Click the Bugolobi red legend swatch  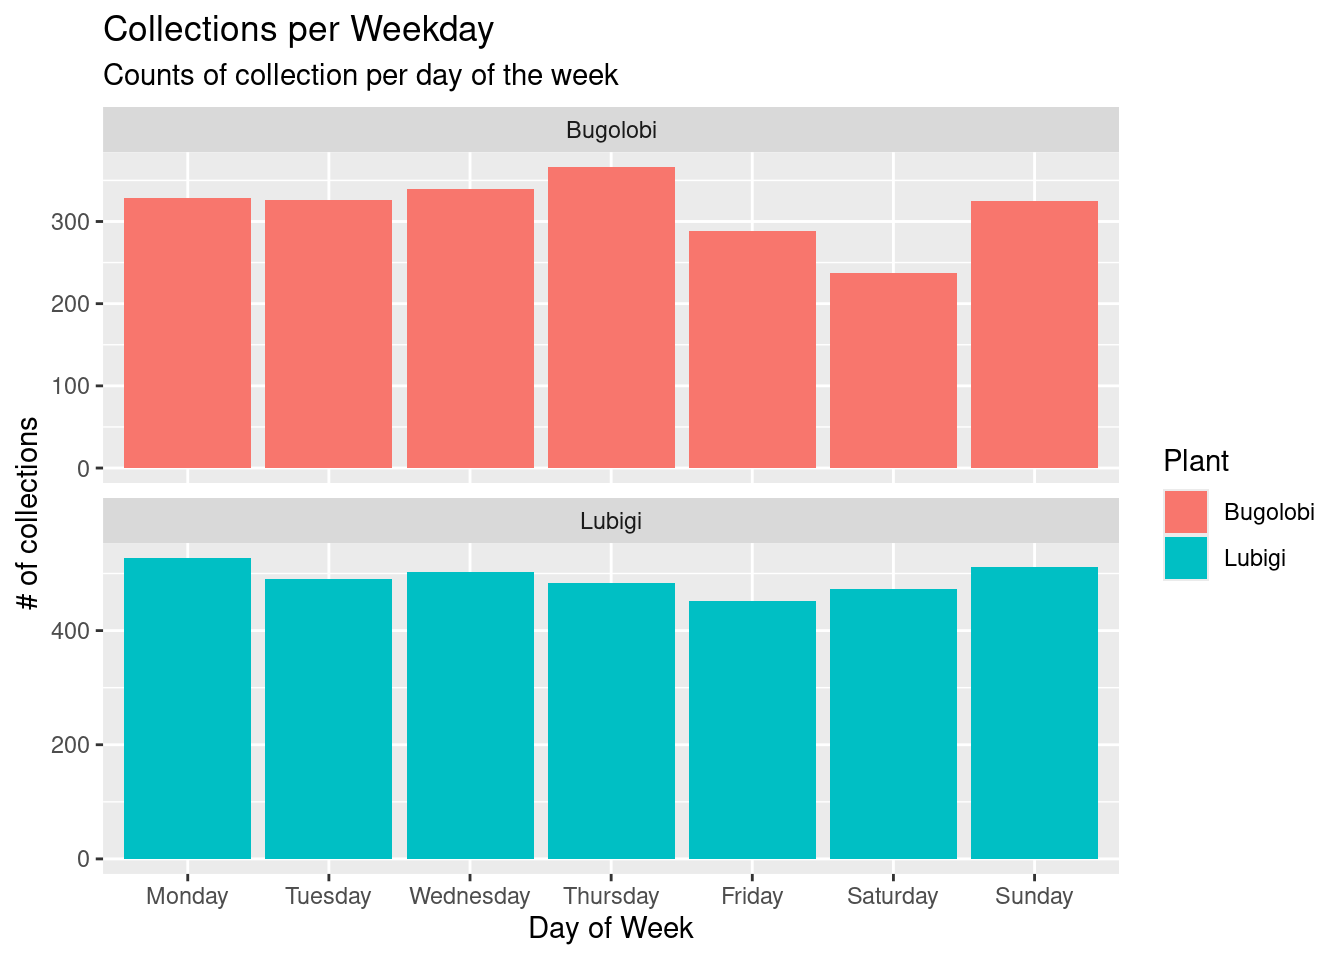coord(1185,512)
